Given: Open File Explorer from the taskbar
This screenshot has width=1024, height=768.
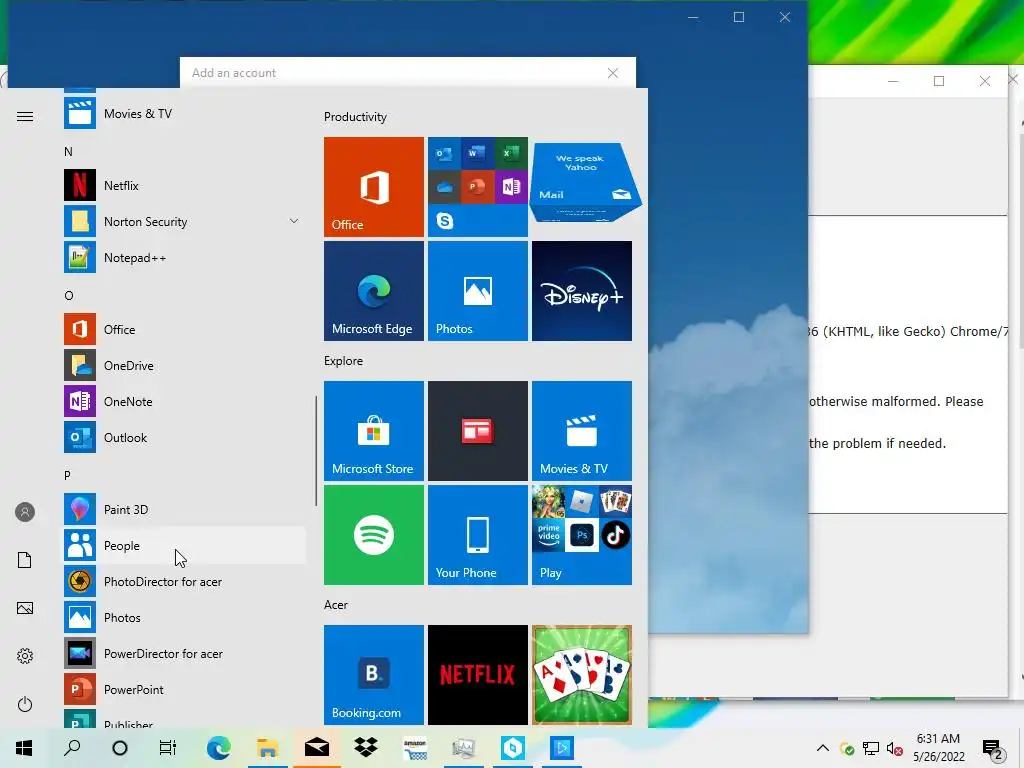Looking at the screenshot, I should click(x=267, y=748).
